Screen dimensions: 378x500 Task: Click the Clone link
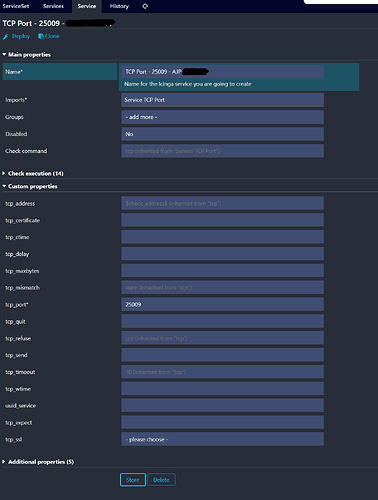(52, 36)
